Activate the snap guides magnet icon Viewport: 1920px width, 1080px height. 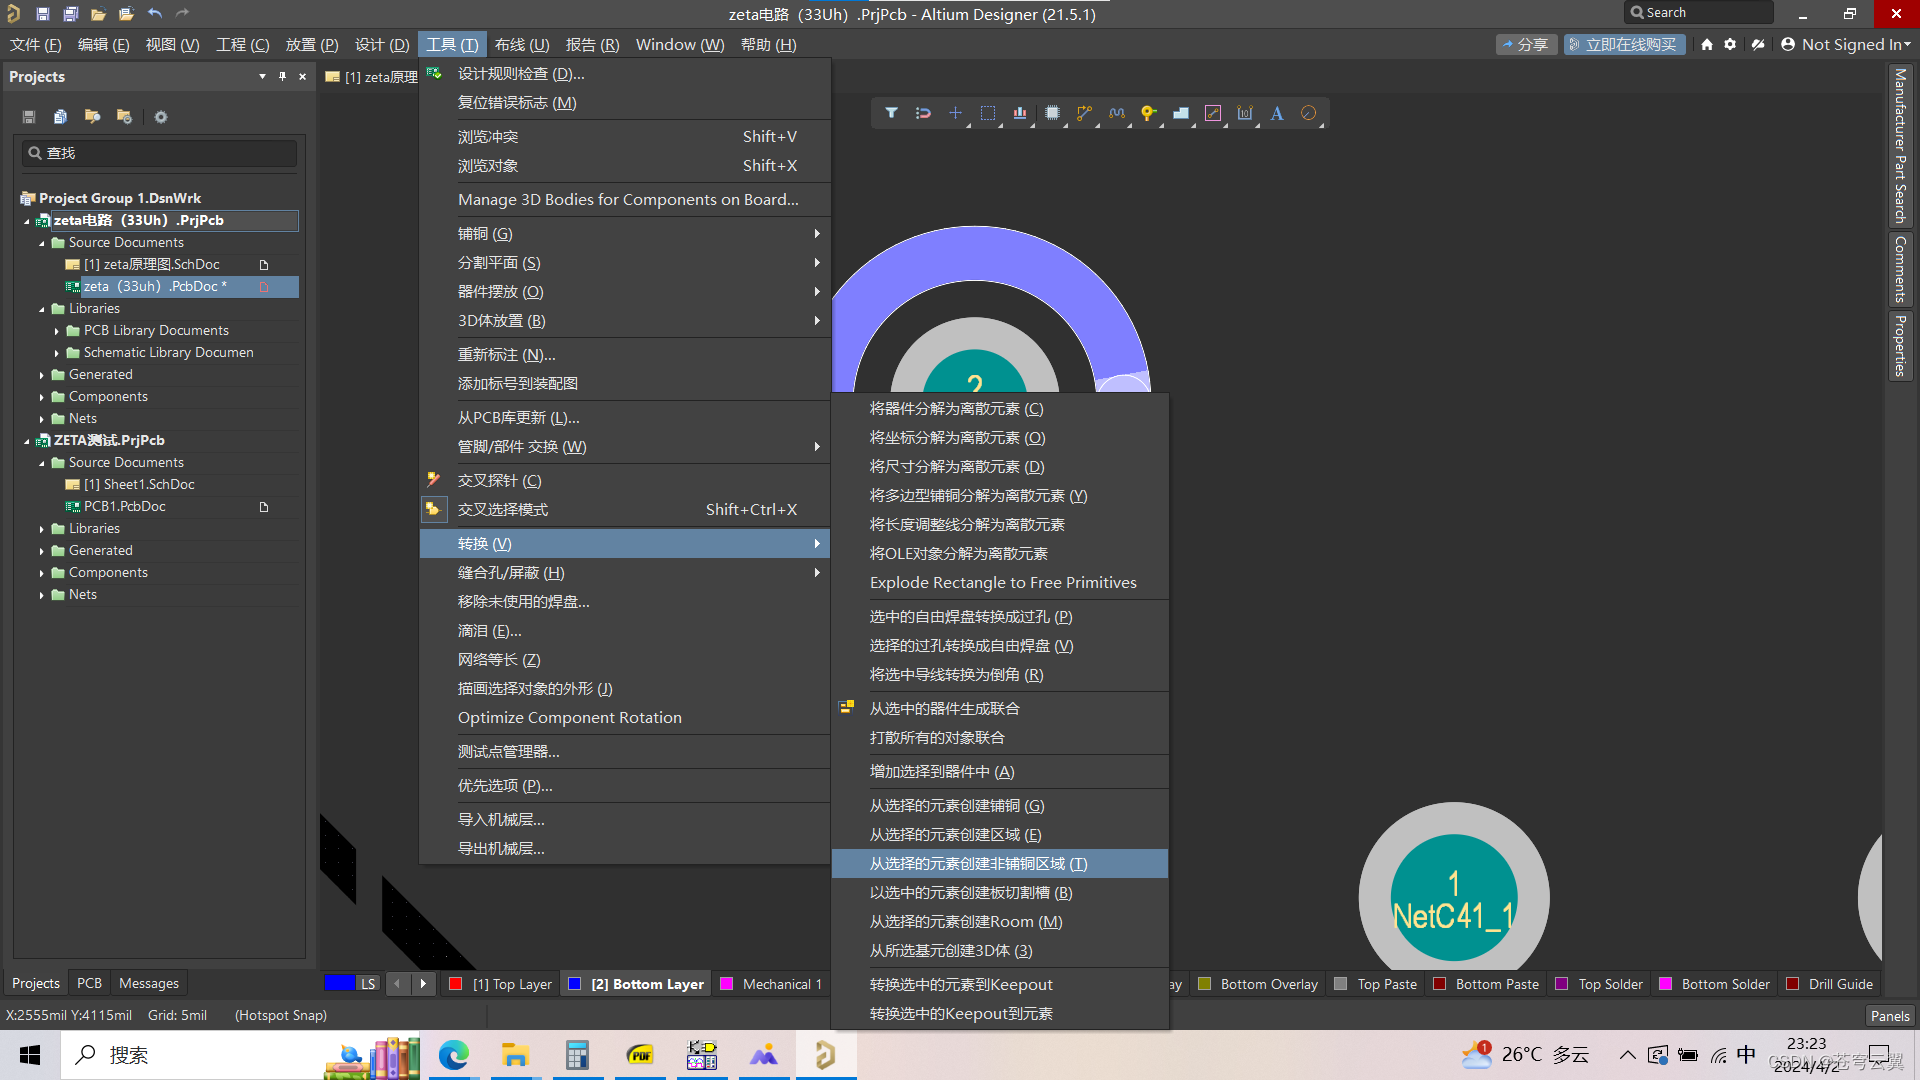(923, 113)
